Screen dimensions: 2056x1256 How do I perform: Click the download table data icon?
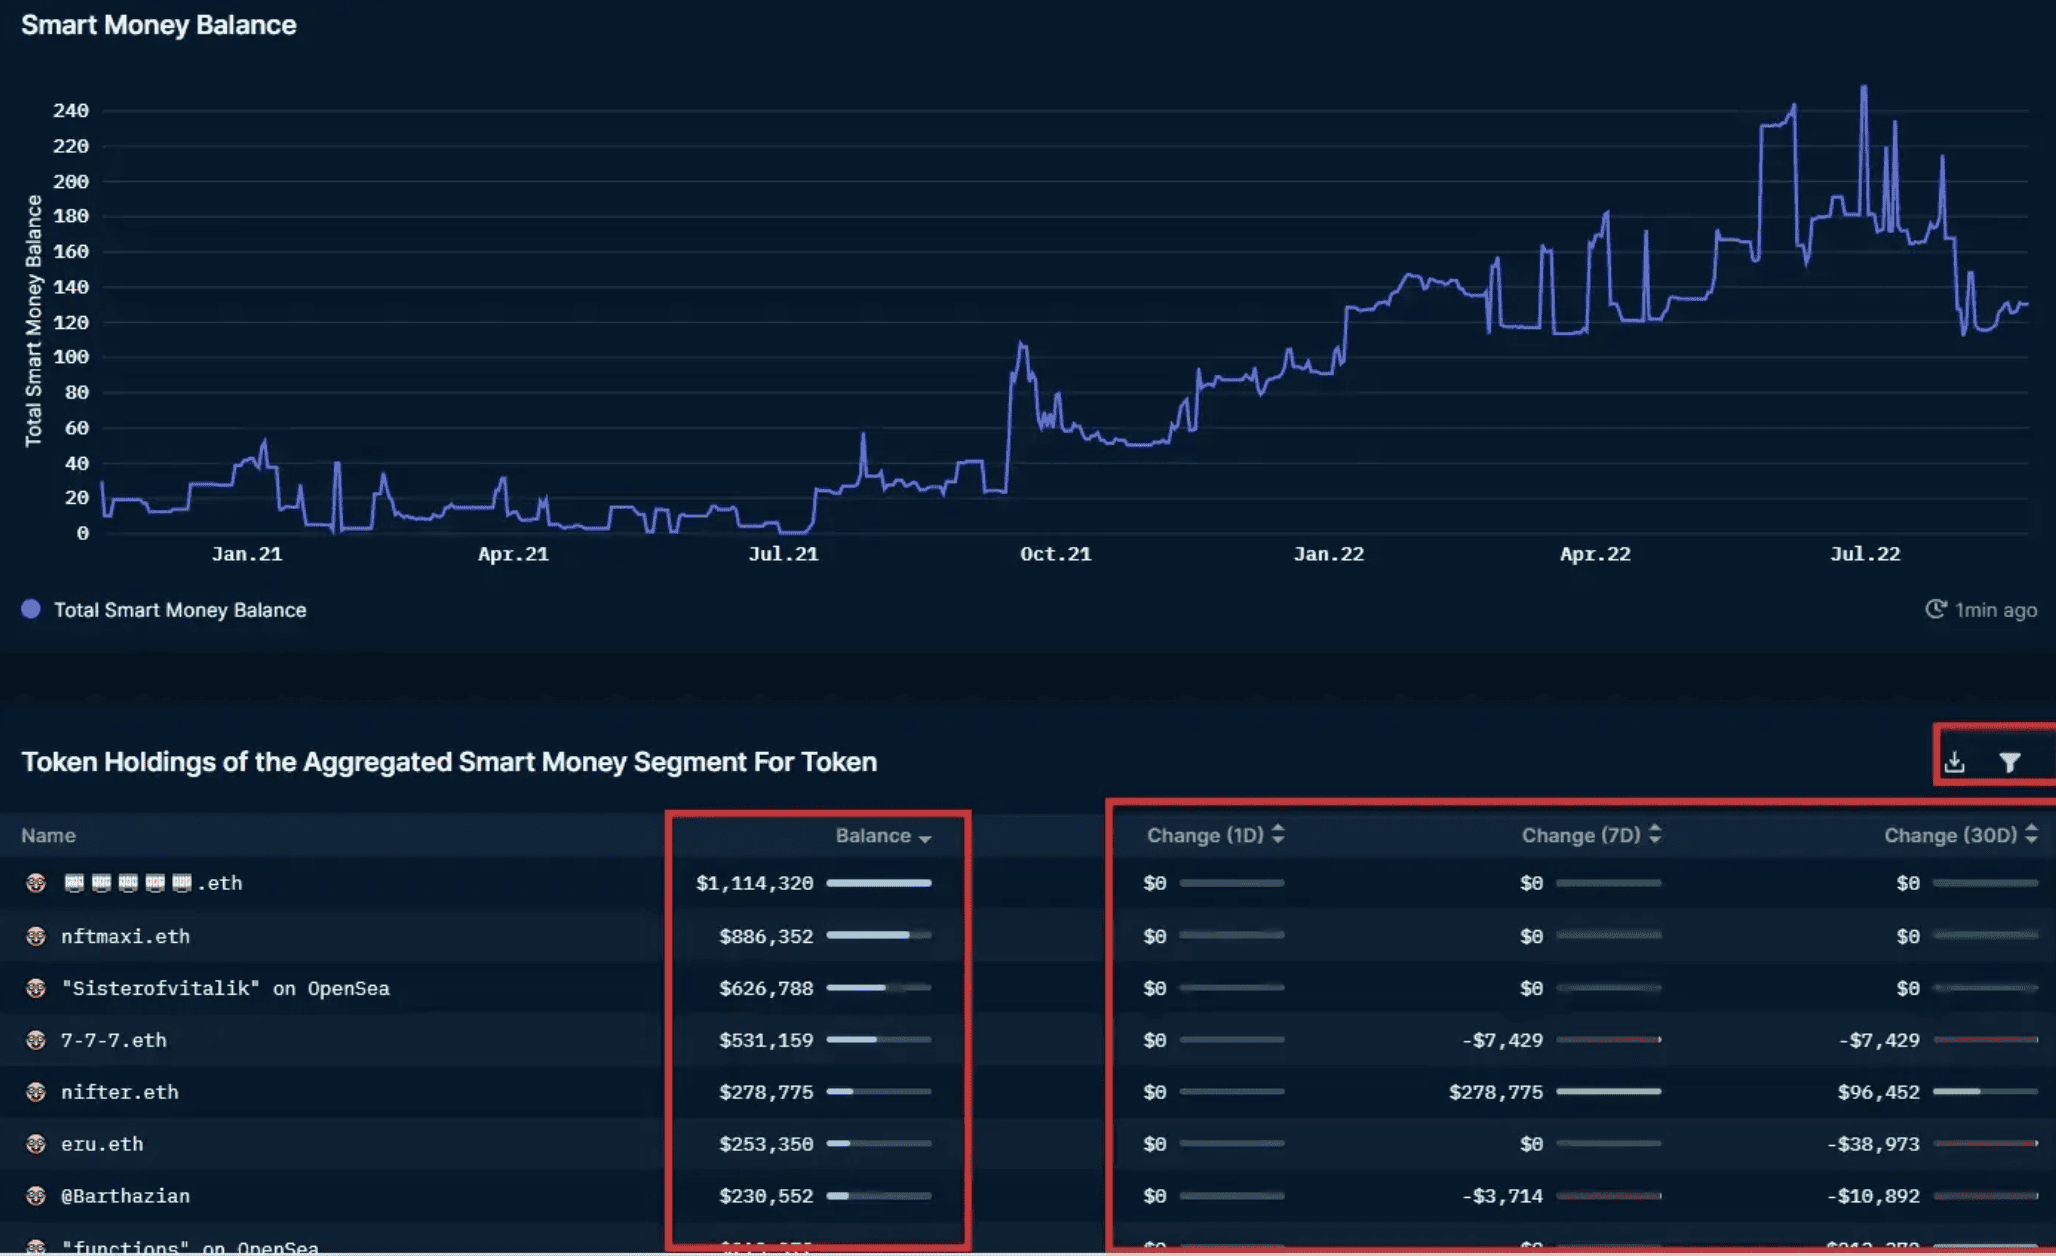coord(1954,763)
